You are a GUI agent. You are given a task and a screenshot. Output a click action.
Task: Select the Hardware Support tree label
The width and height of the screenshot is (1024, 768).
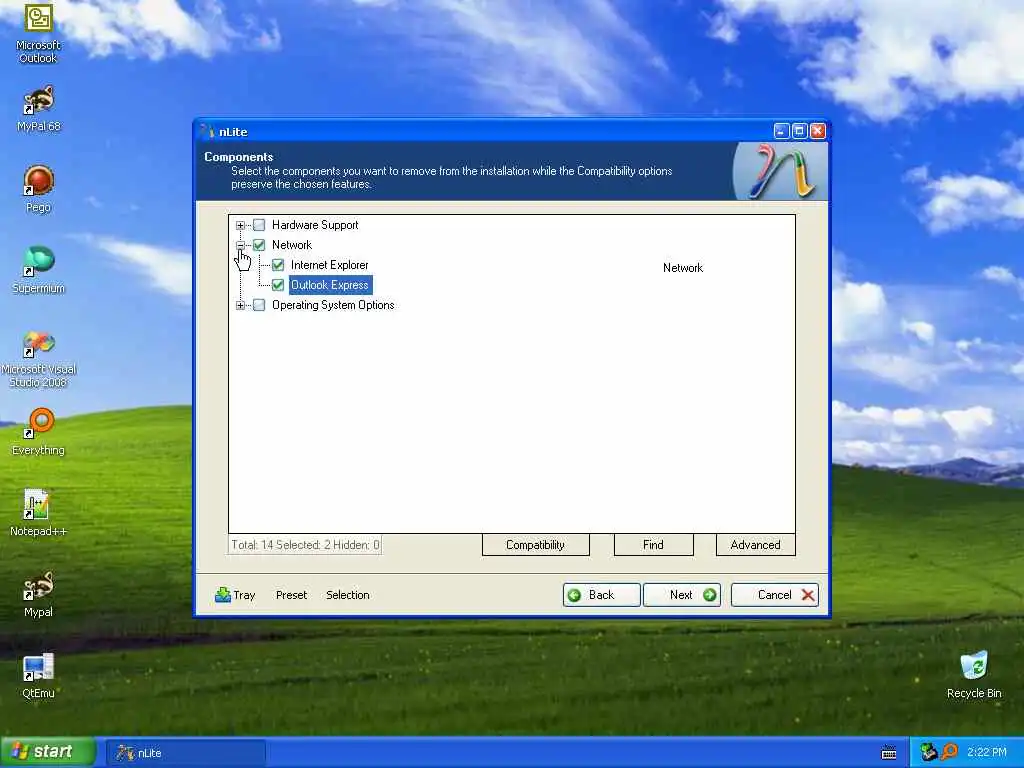coord(315,225)
